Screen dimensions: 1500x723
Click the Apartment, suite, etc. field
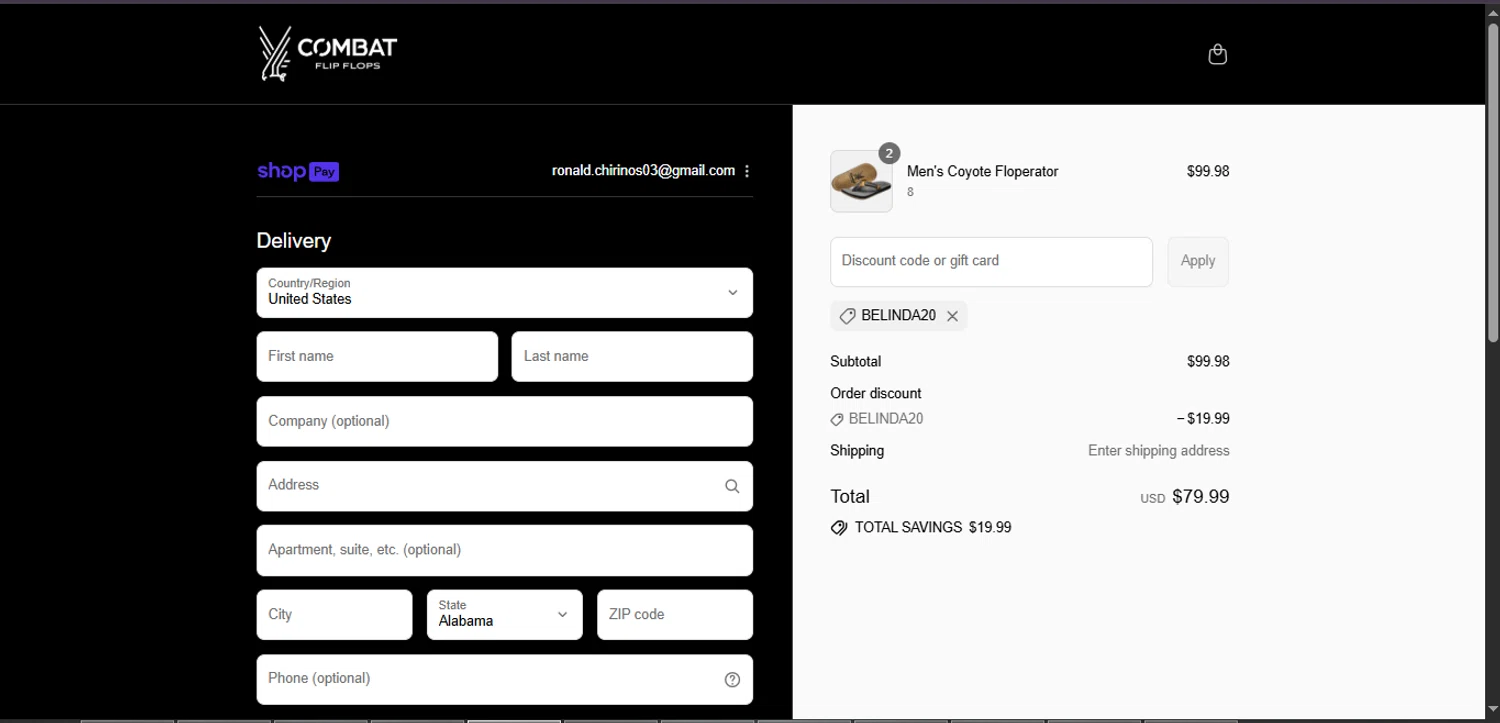[x=504, y=550]
